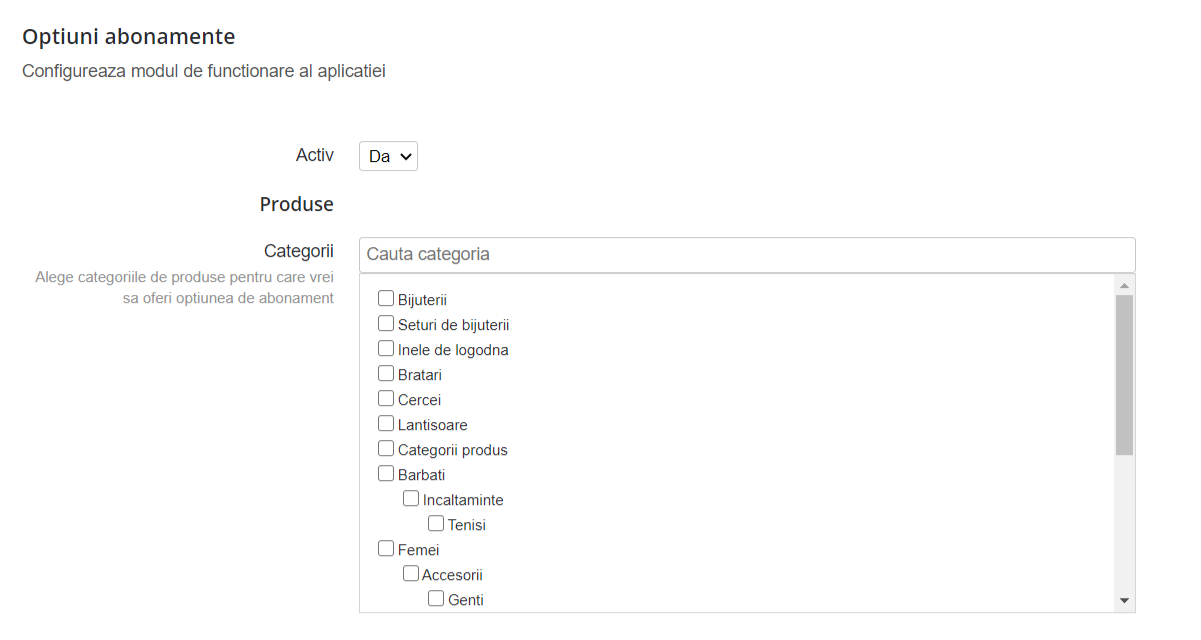The height and width of the screenshot is (640, 1201).
Task: Check the Lantisoare checkbox
Action: pyautogui.click(x=386, y=423)
